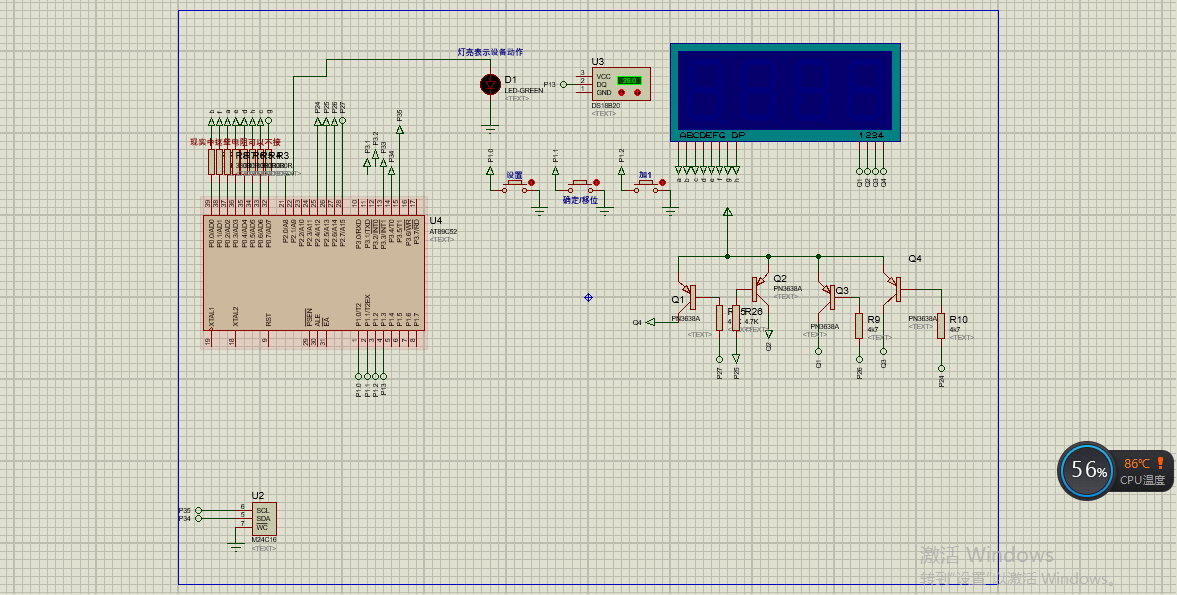Select resistor R26 body
Image resolution: width=1177 pixels, height=595 pixels.
pos(736,318)
